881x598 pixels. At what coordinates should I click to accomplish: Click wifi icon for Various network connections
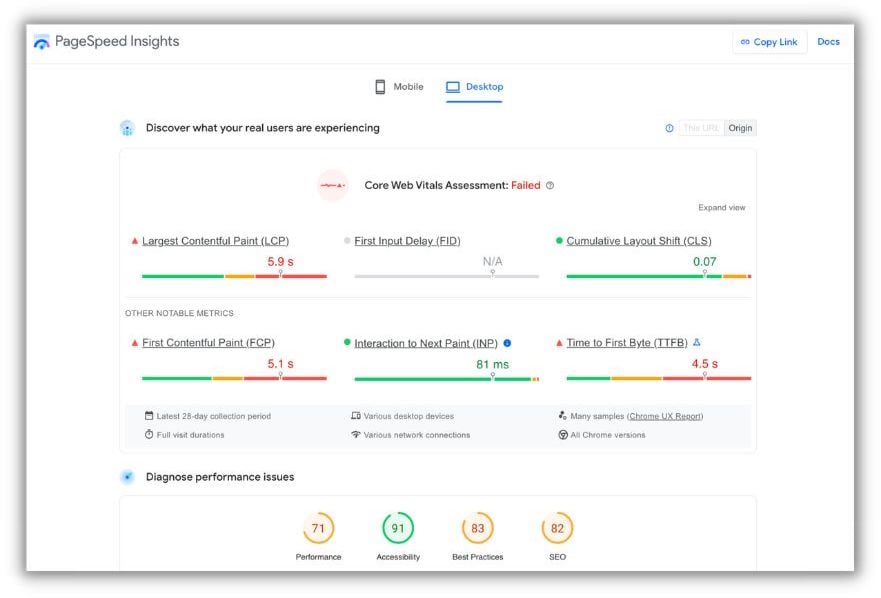point(356,434)
